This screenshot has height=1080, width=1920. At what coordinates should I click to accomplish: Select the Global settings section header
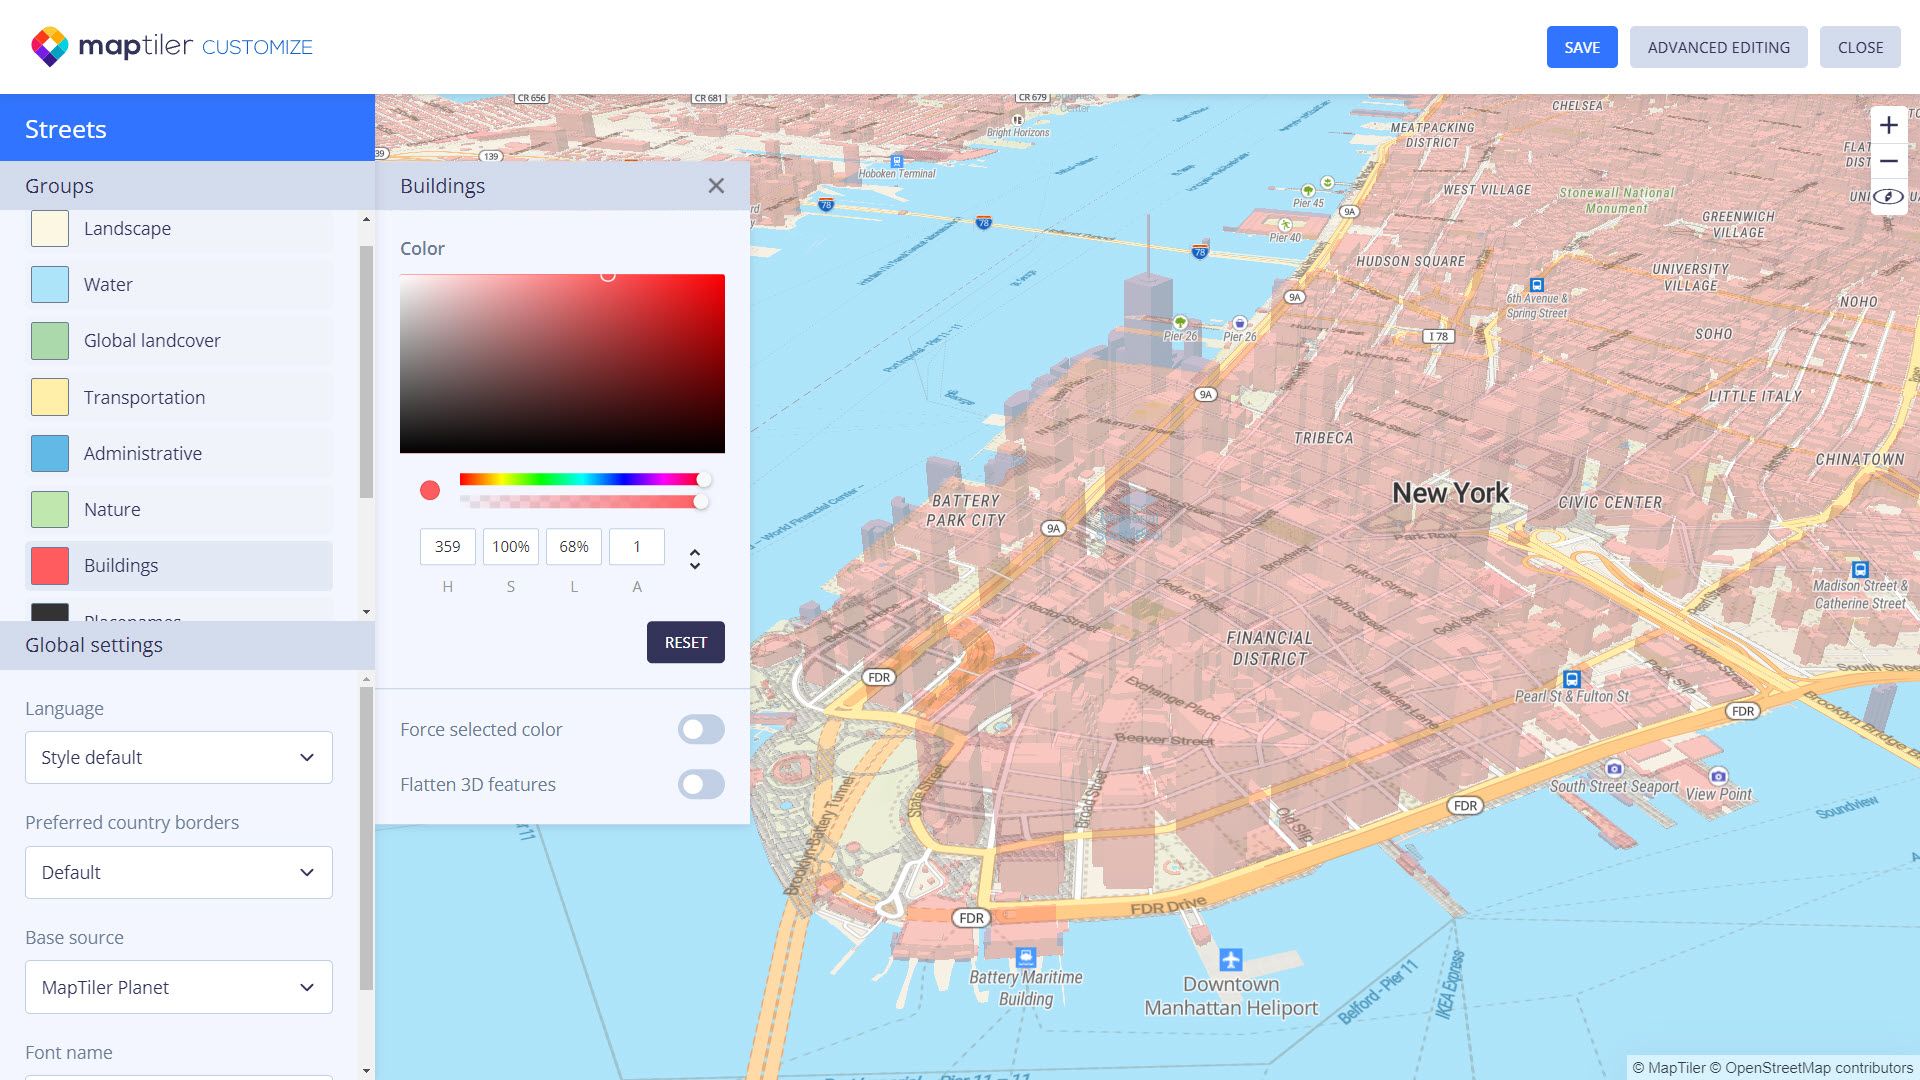pos(94,645)
